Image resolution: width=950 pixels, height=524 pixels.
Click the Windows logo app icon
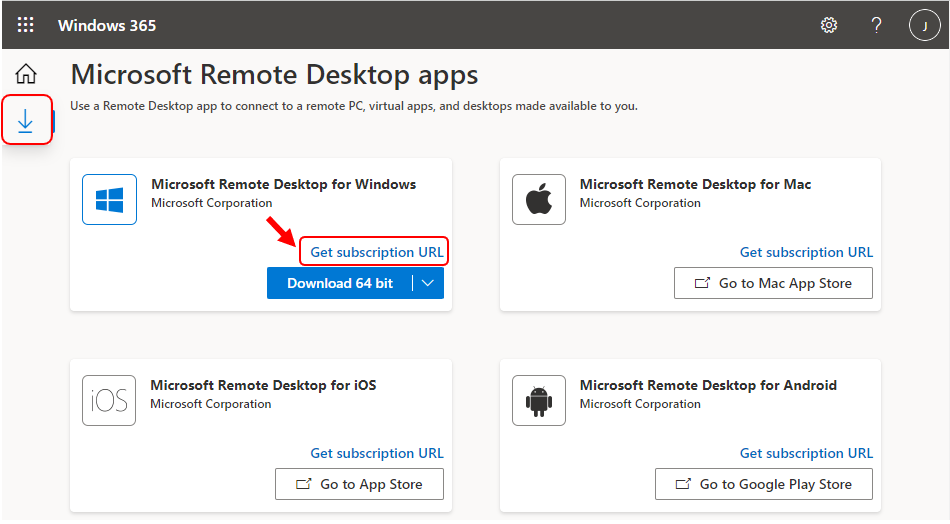110,199
